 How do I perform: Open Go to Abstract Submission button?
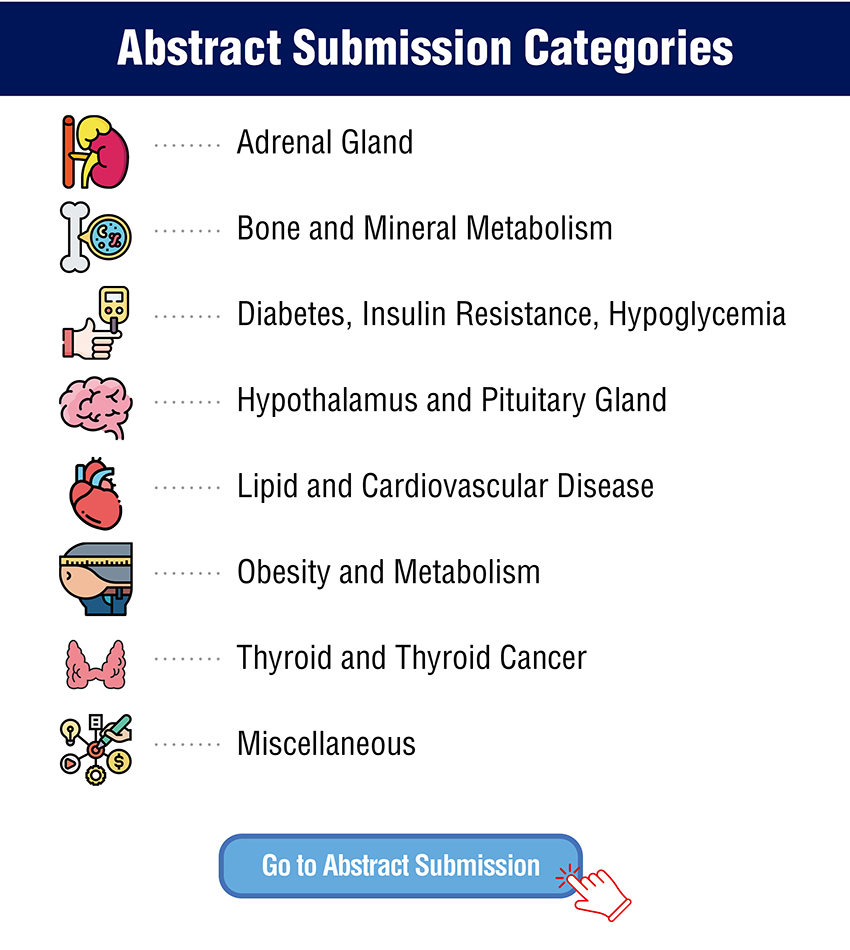(x=400, y=865)
